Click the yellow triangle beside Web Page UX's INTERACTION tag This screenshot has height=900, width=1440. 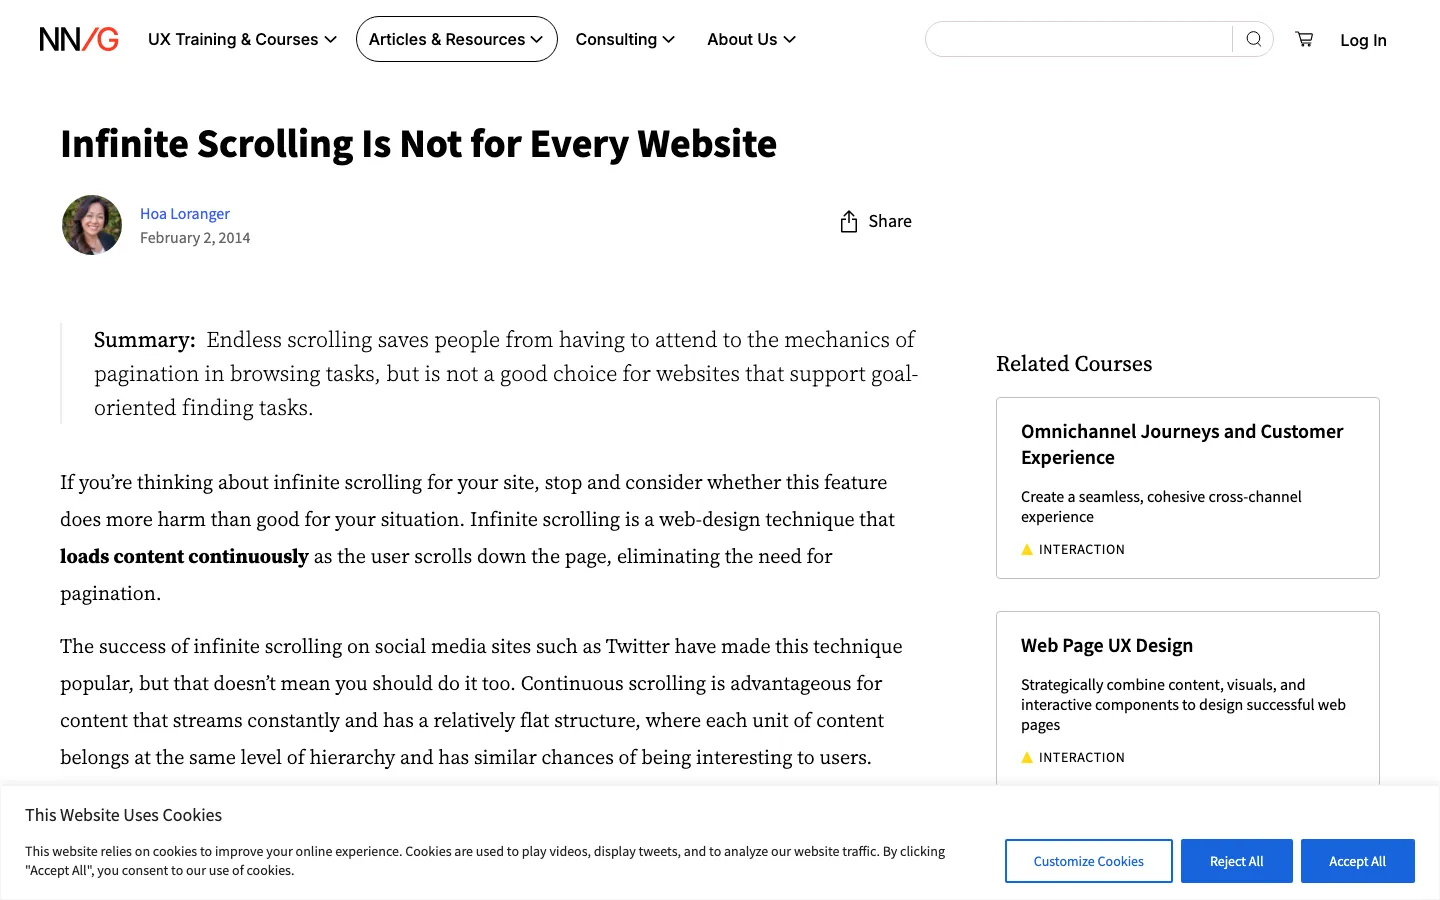[x=1027, y=757]
